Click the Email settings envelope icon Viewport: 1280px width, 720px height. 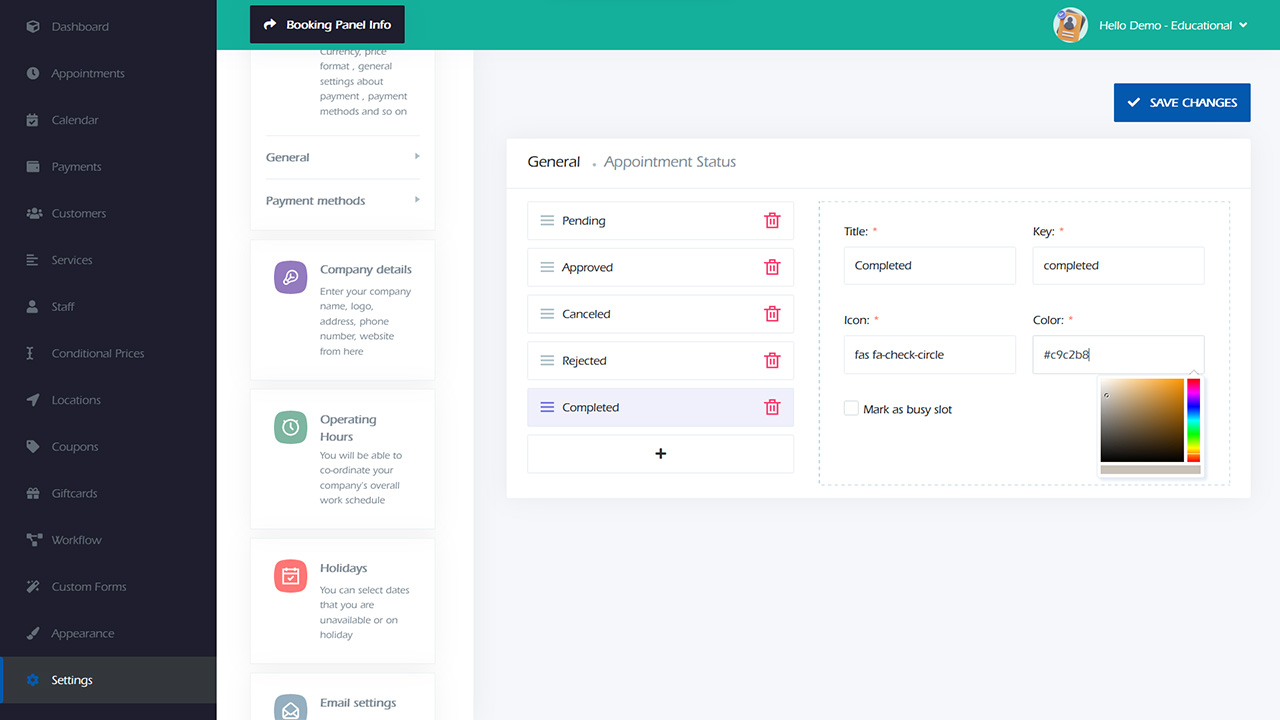(290, 708)
